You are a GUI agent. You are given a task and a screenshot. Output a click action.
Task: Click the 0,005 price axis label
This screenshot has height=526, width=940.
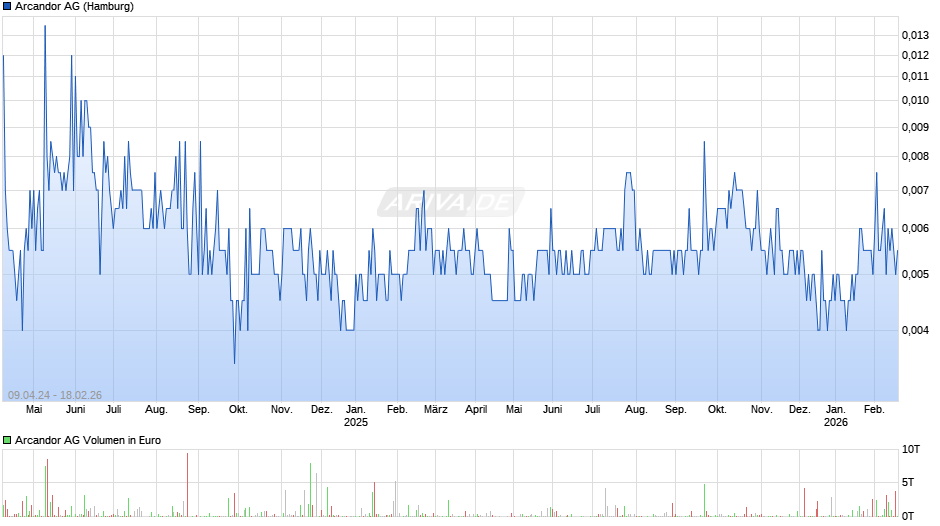pyautogui.click(x=915, y=275)
